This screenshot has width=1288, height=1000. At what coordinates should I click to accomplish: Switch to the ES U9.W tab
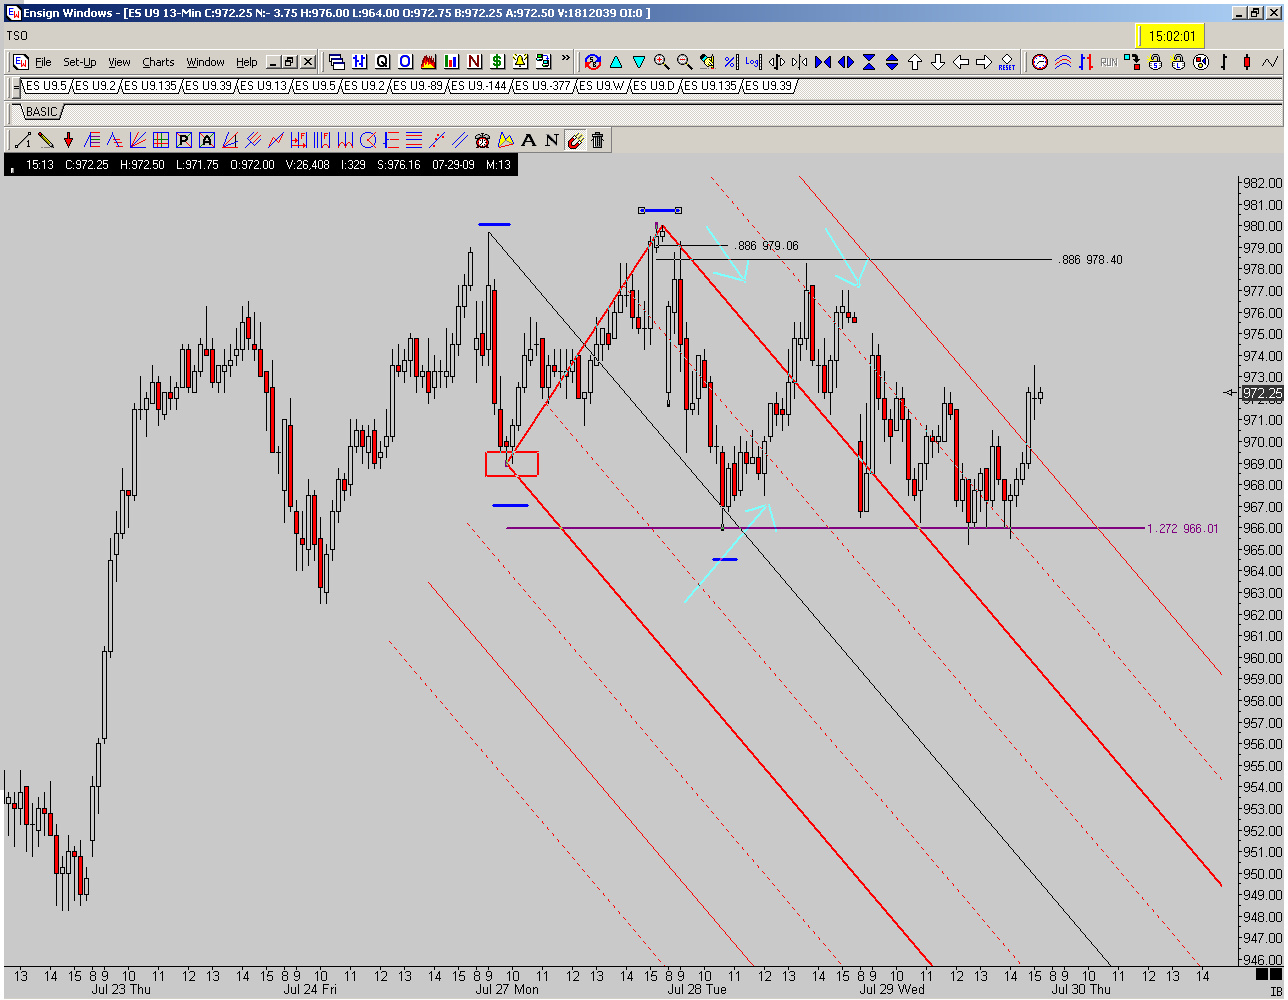click(x=601, y=86)
